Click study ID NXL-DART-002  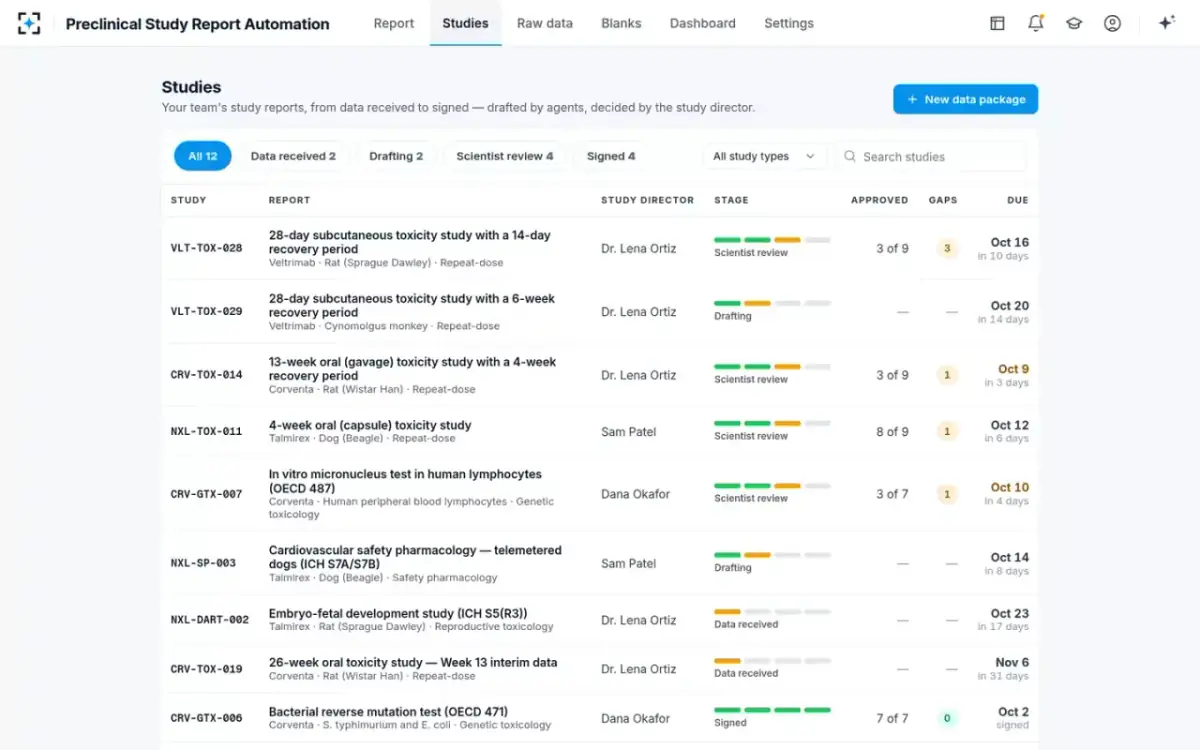[210, 620]
